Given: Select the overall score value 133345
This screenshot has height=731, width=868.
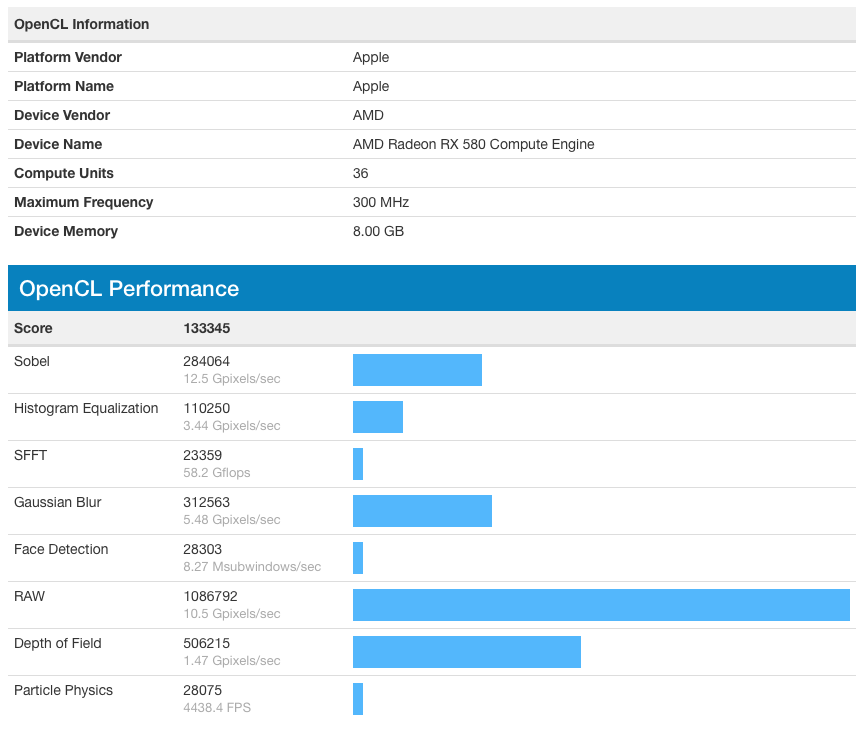Looking at the screenshot, I should 206,328.
